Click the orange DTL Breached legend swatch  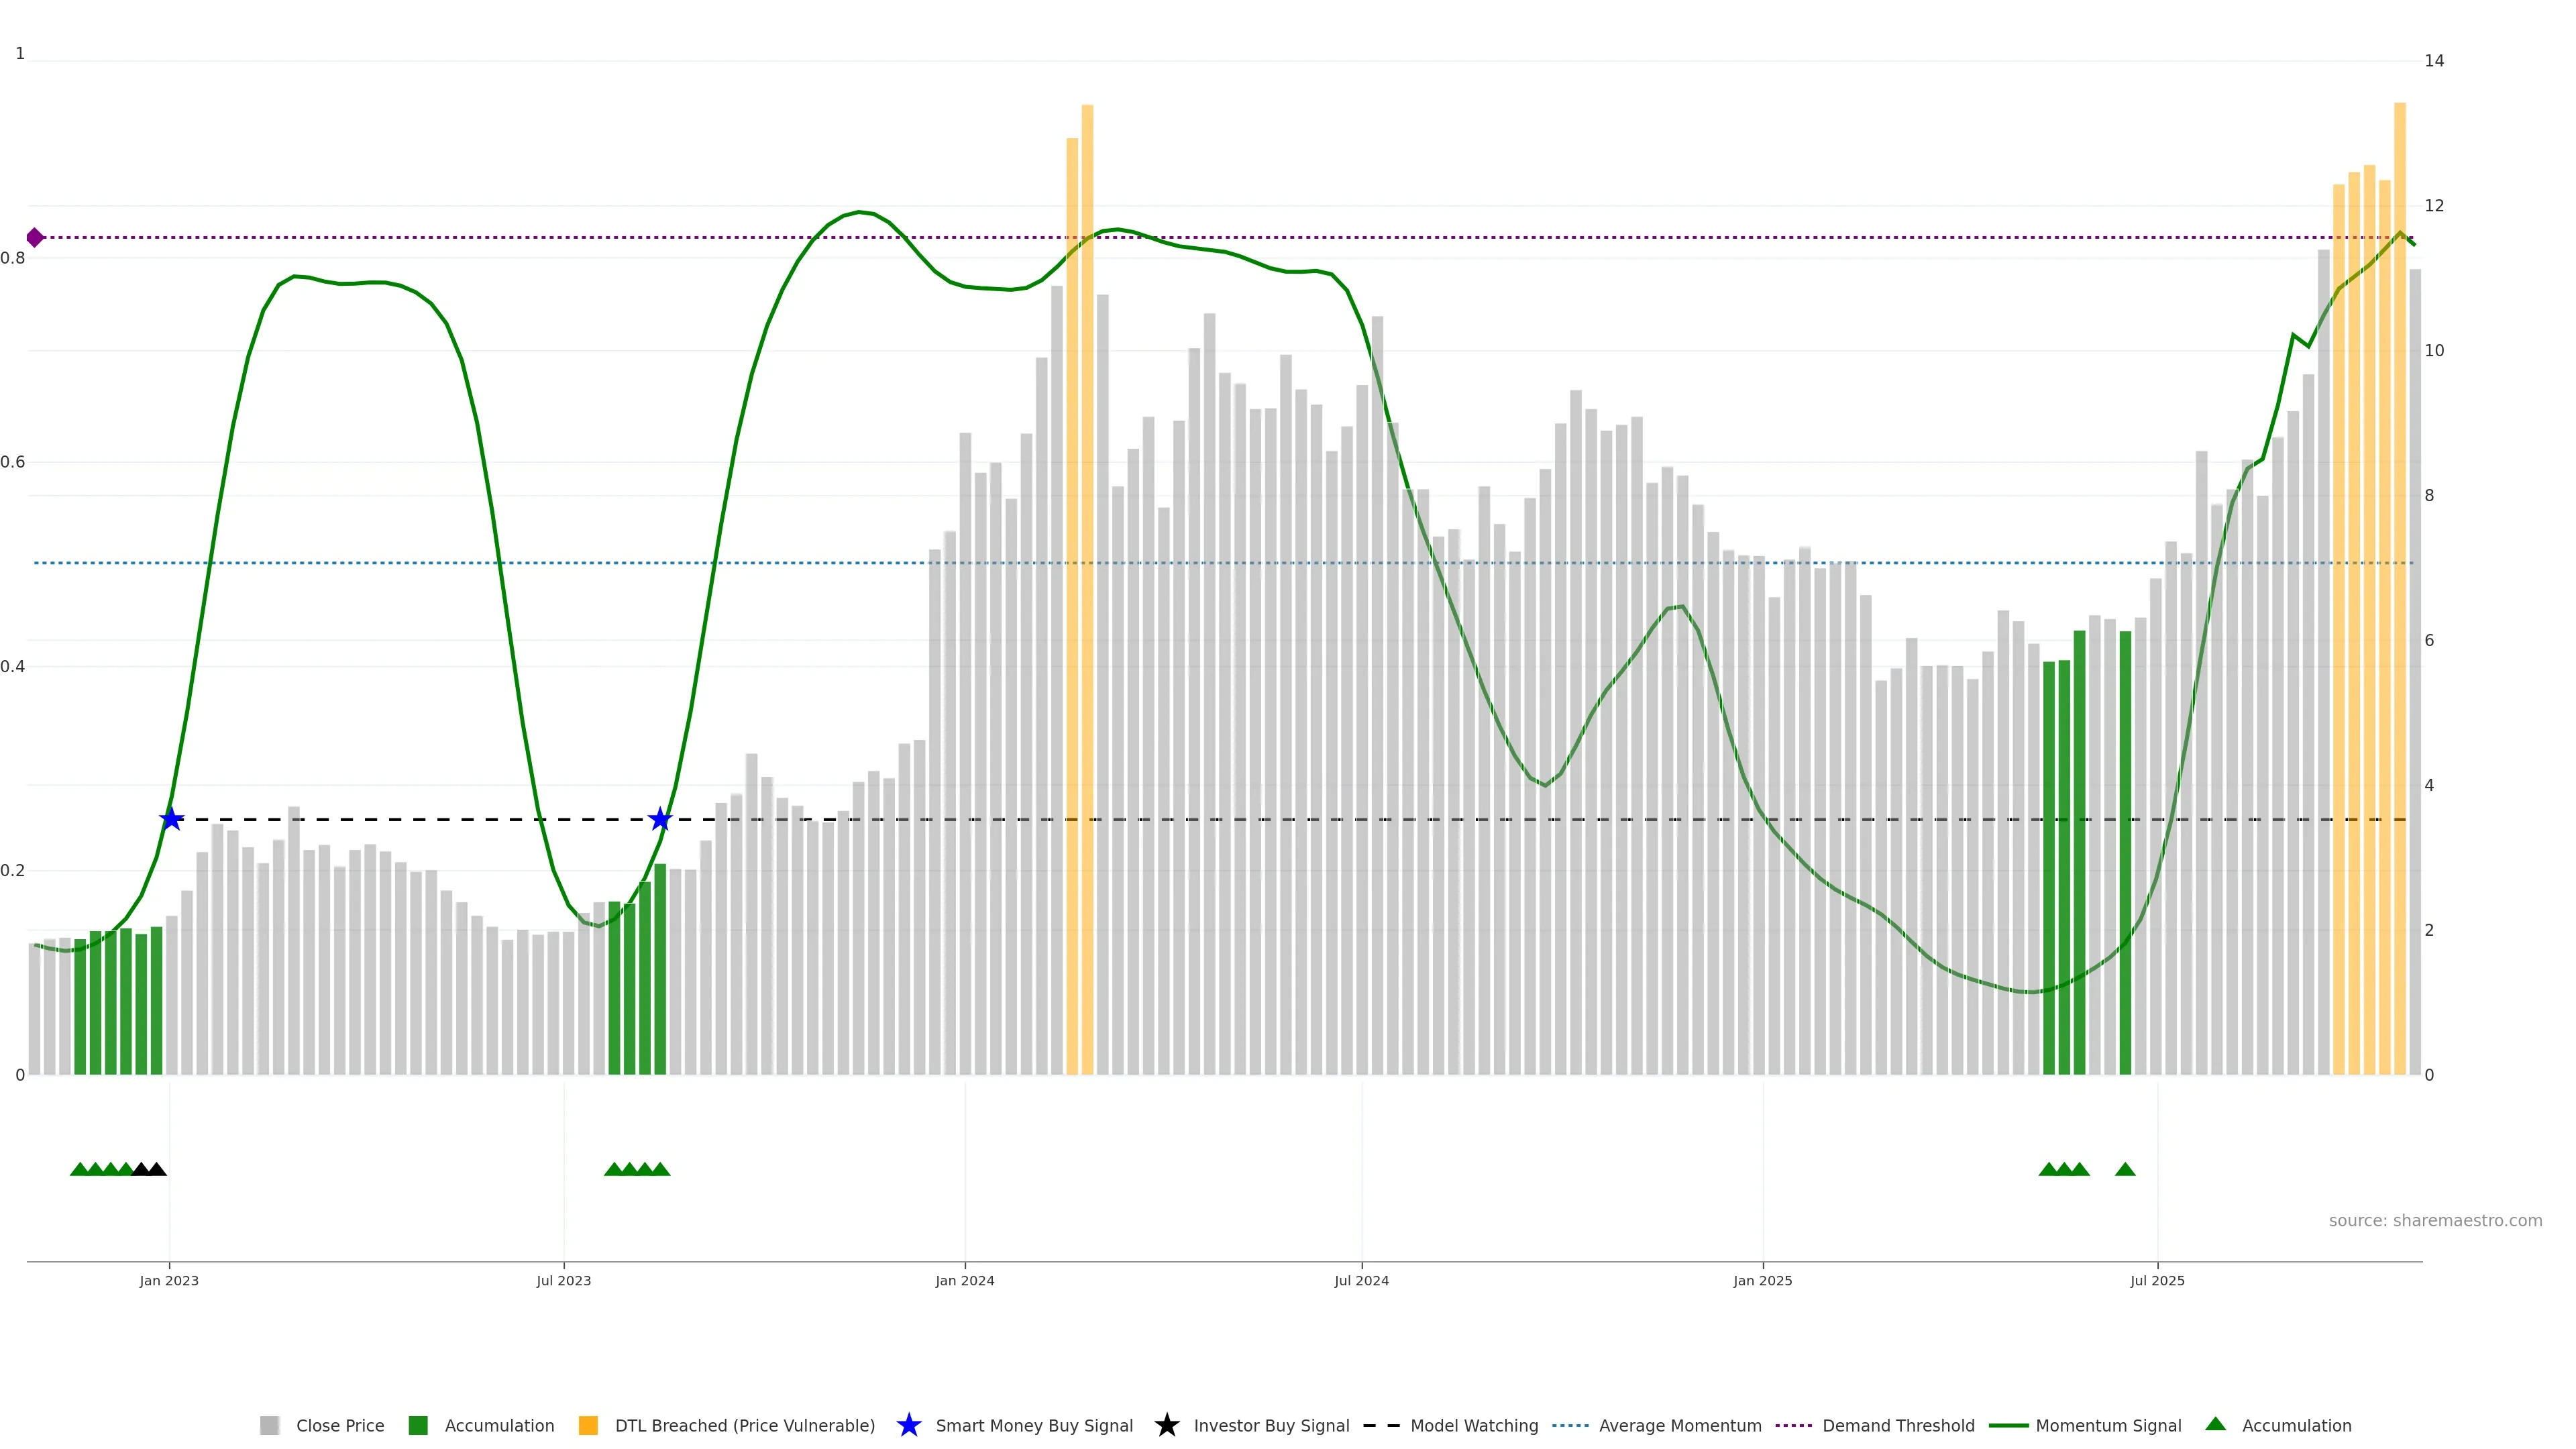pos(588,1425)
